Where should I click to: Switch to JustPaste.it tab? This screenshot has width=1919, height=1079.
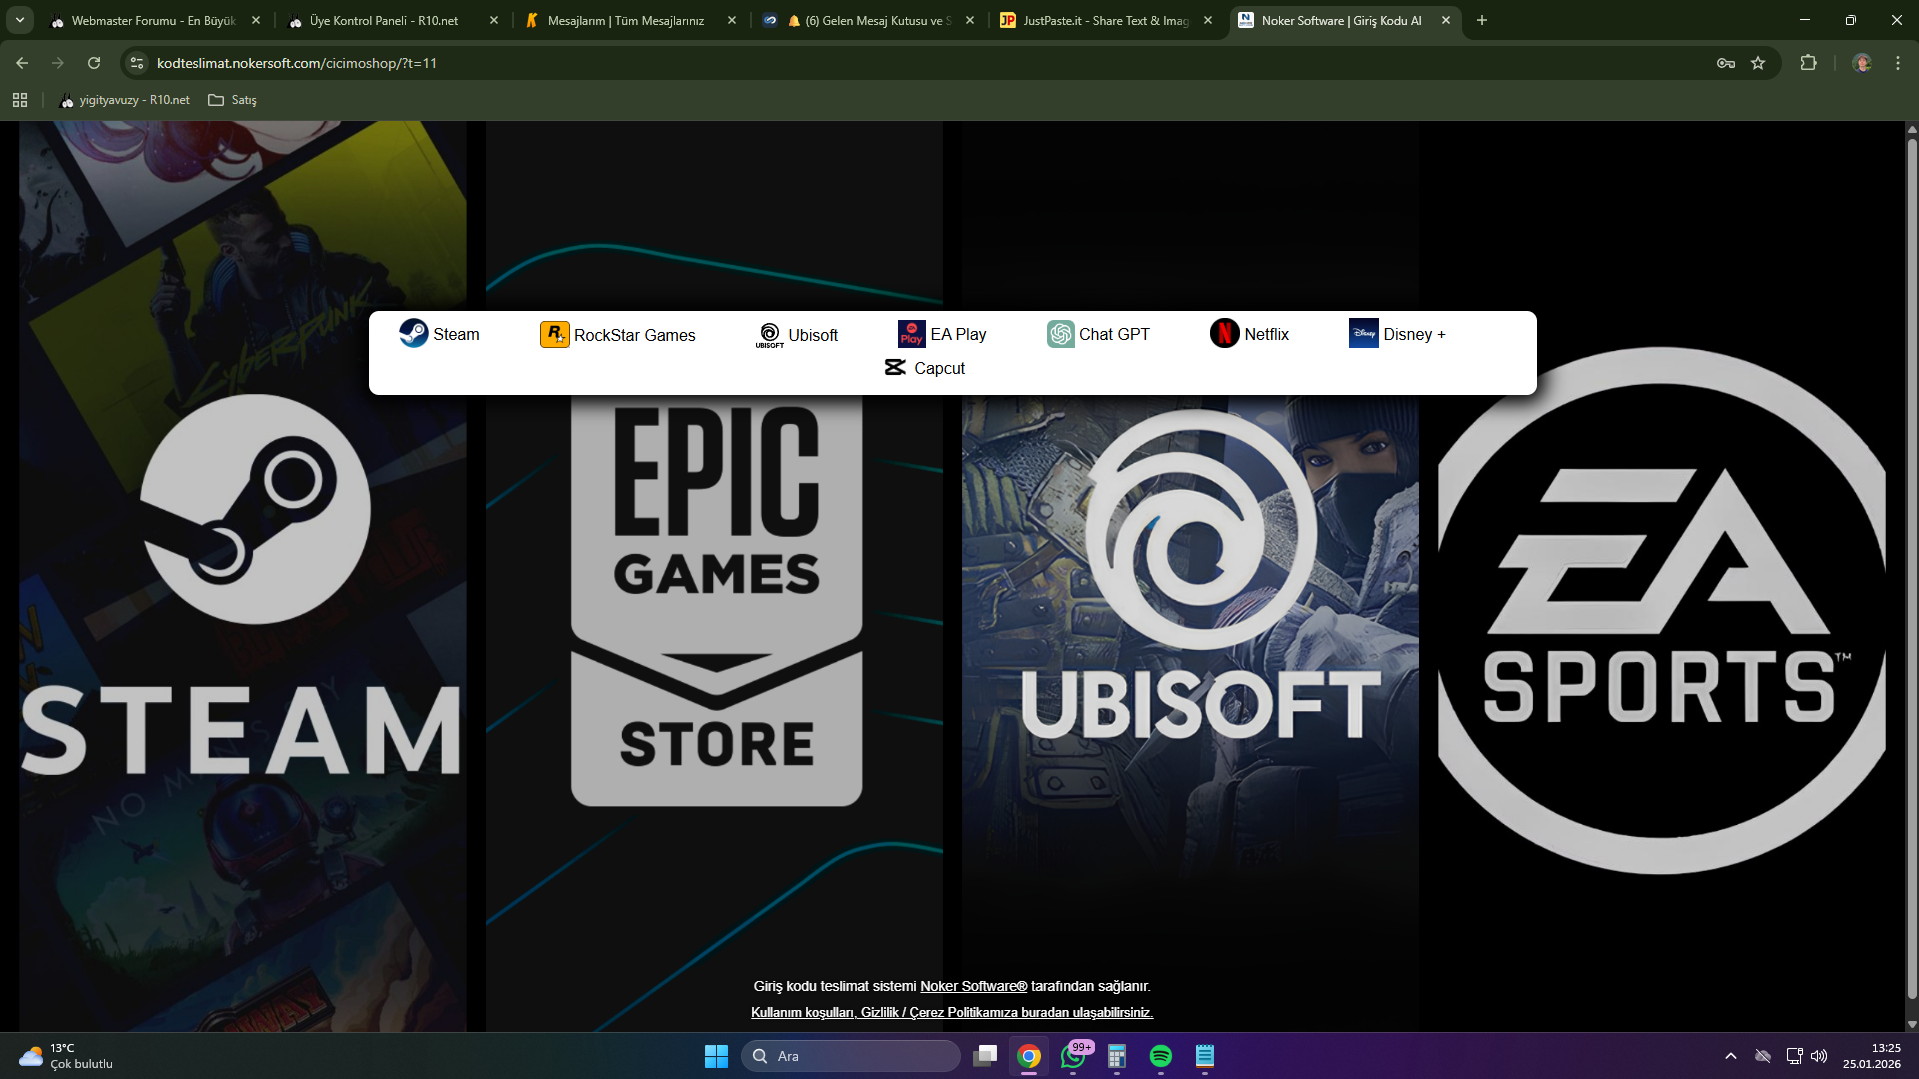pyautogui.click(x=1106, y=20)
